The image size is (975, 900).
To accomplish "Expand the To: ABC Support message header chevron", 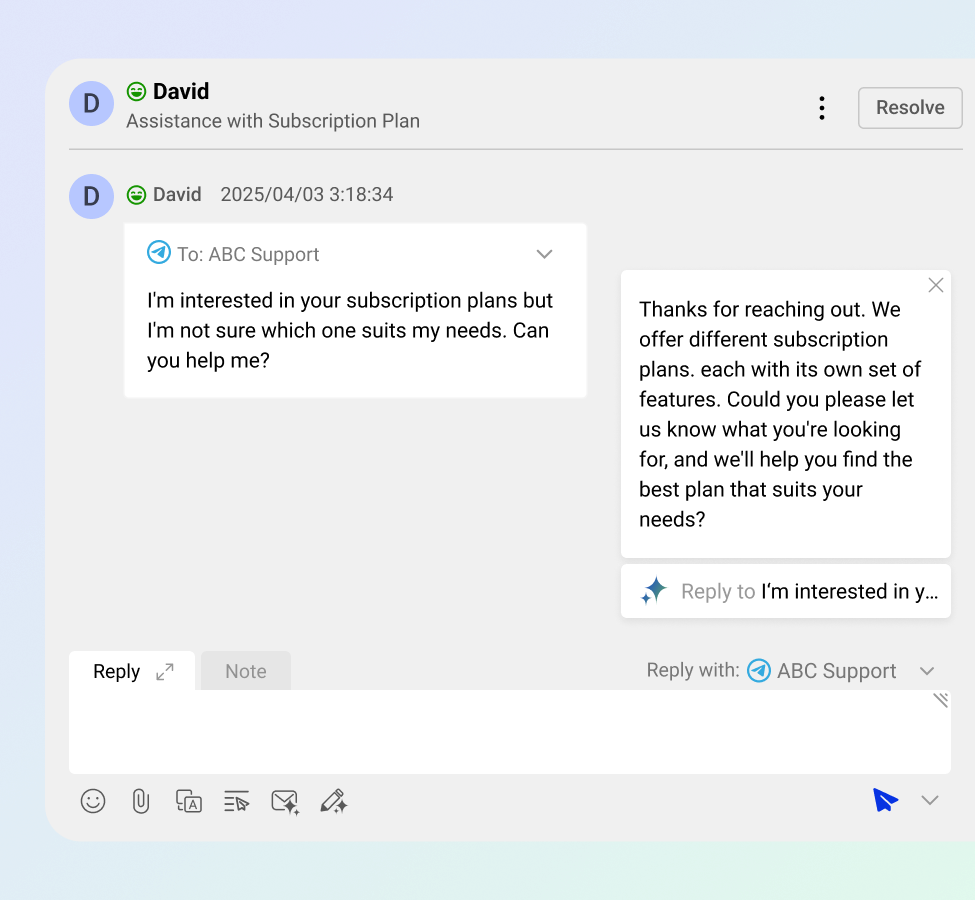I will pos(544,254).
